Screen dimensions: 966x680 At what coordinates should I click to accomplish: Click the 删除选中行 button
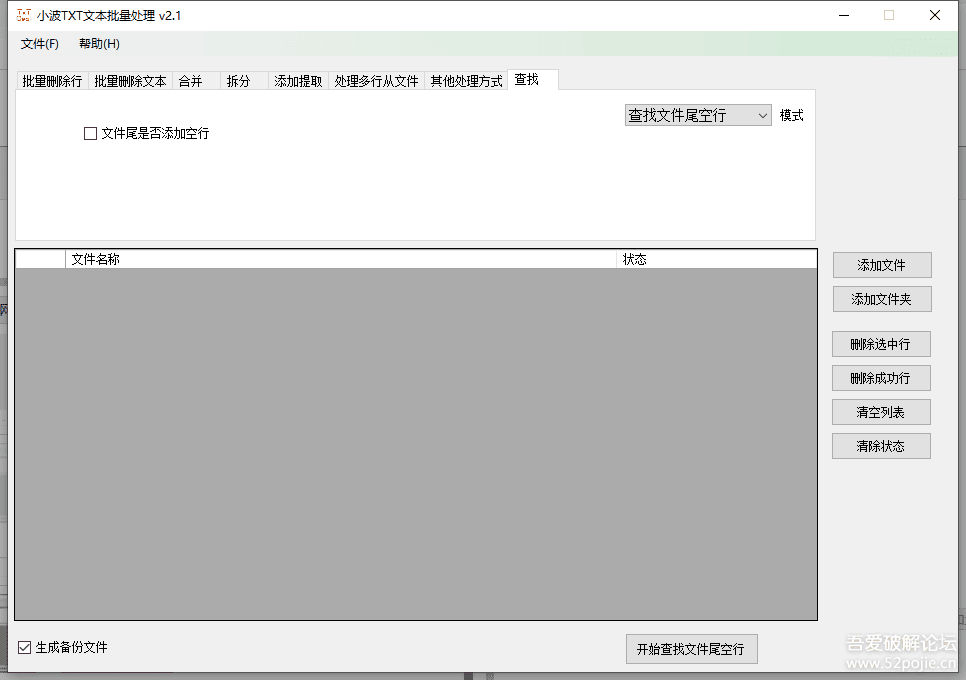click(881, 343)
